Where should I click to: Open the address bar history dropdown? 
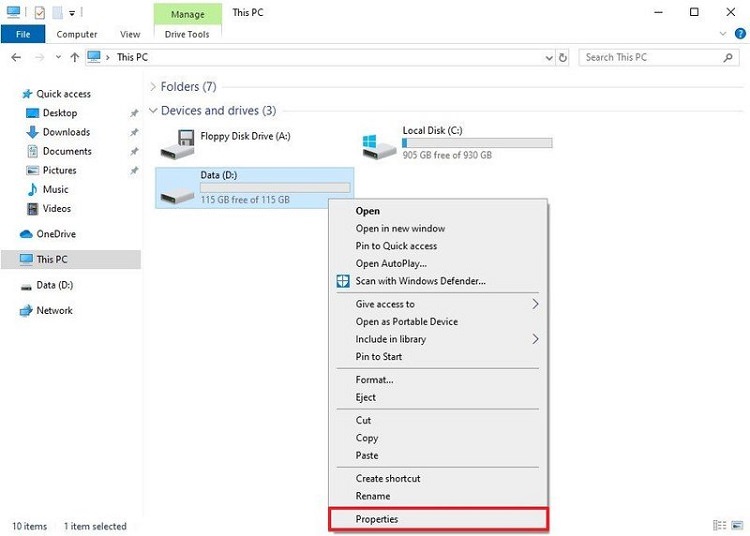pyautogui.click(x=548, y=57)
